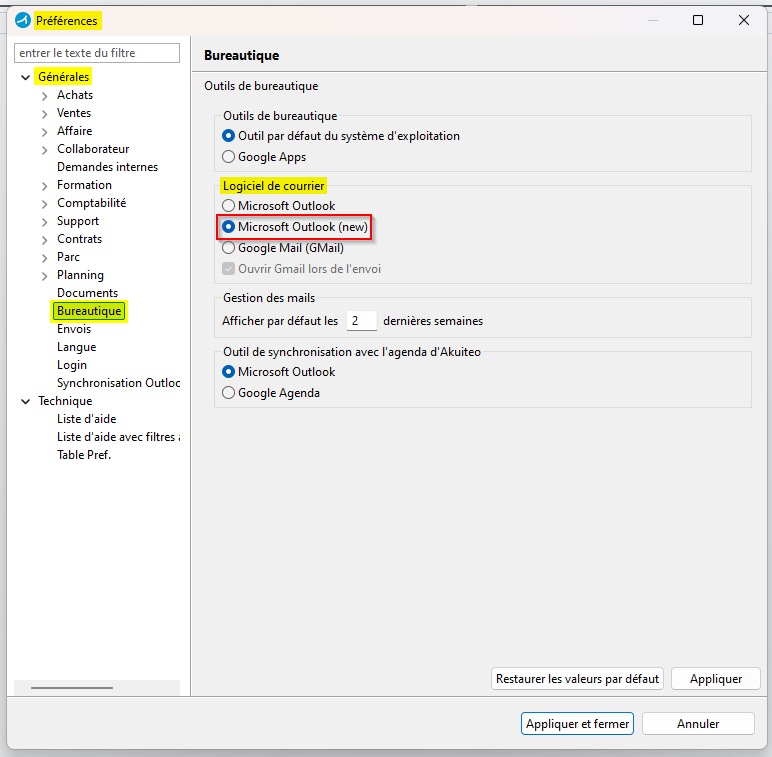Image resolution: width=772 pixels, height=757 pixels.
Task: Open Liste d'aide under Technique
Action: click(x=87, y=419)
